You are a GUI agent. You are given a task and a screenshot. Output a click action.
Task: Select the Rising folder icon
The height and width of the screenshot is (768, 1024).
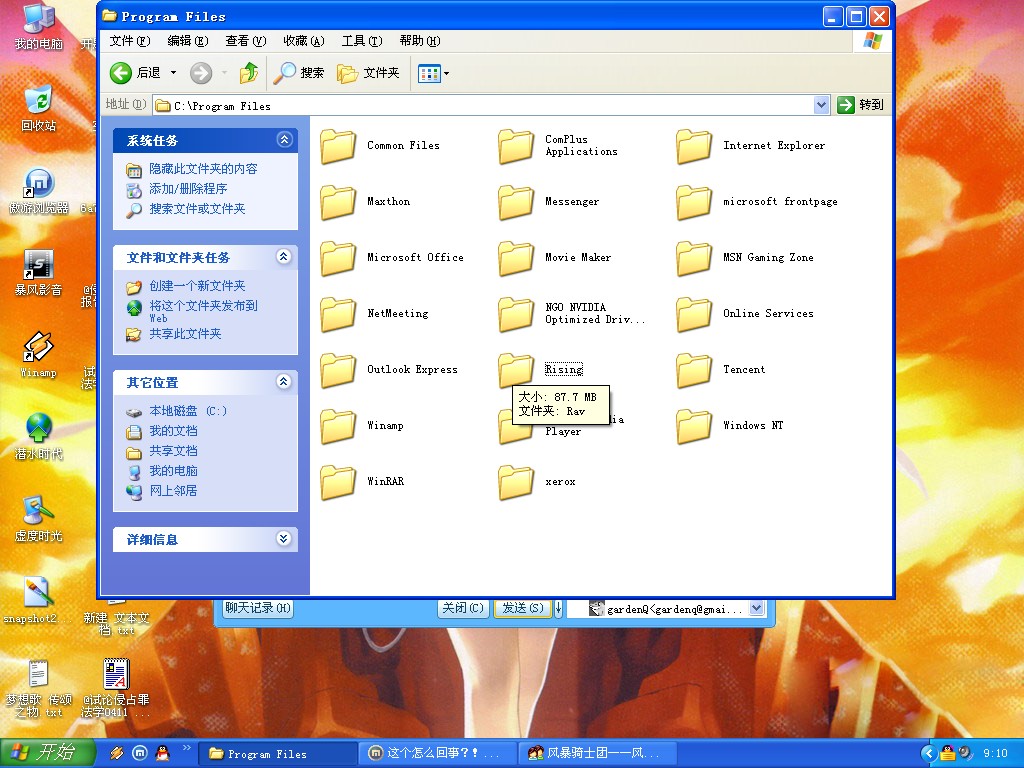[515, 368]
